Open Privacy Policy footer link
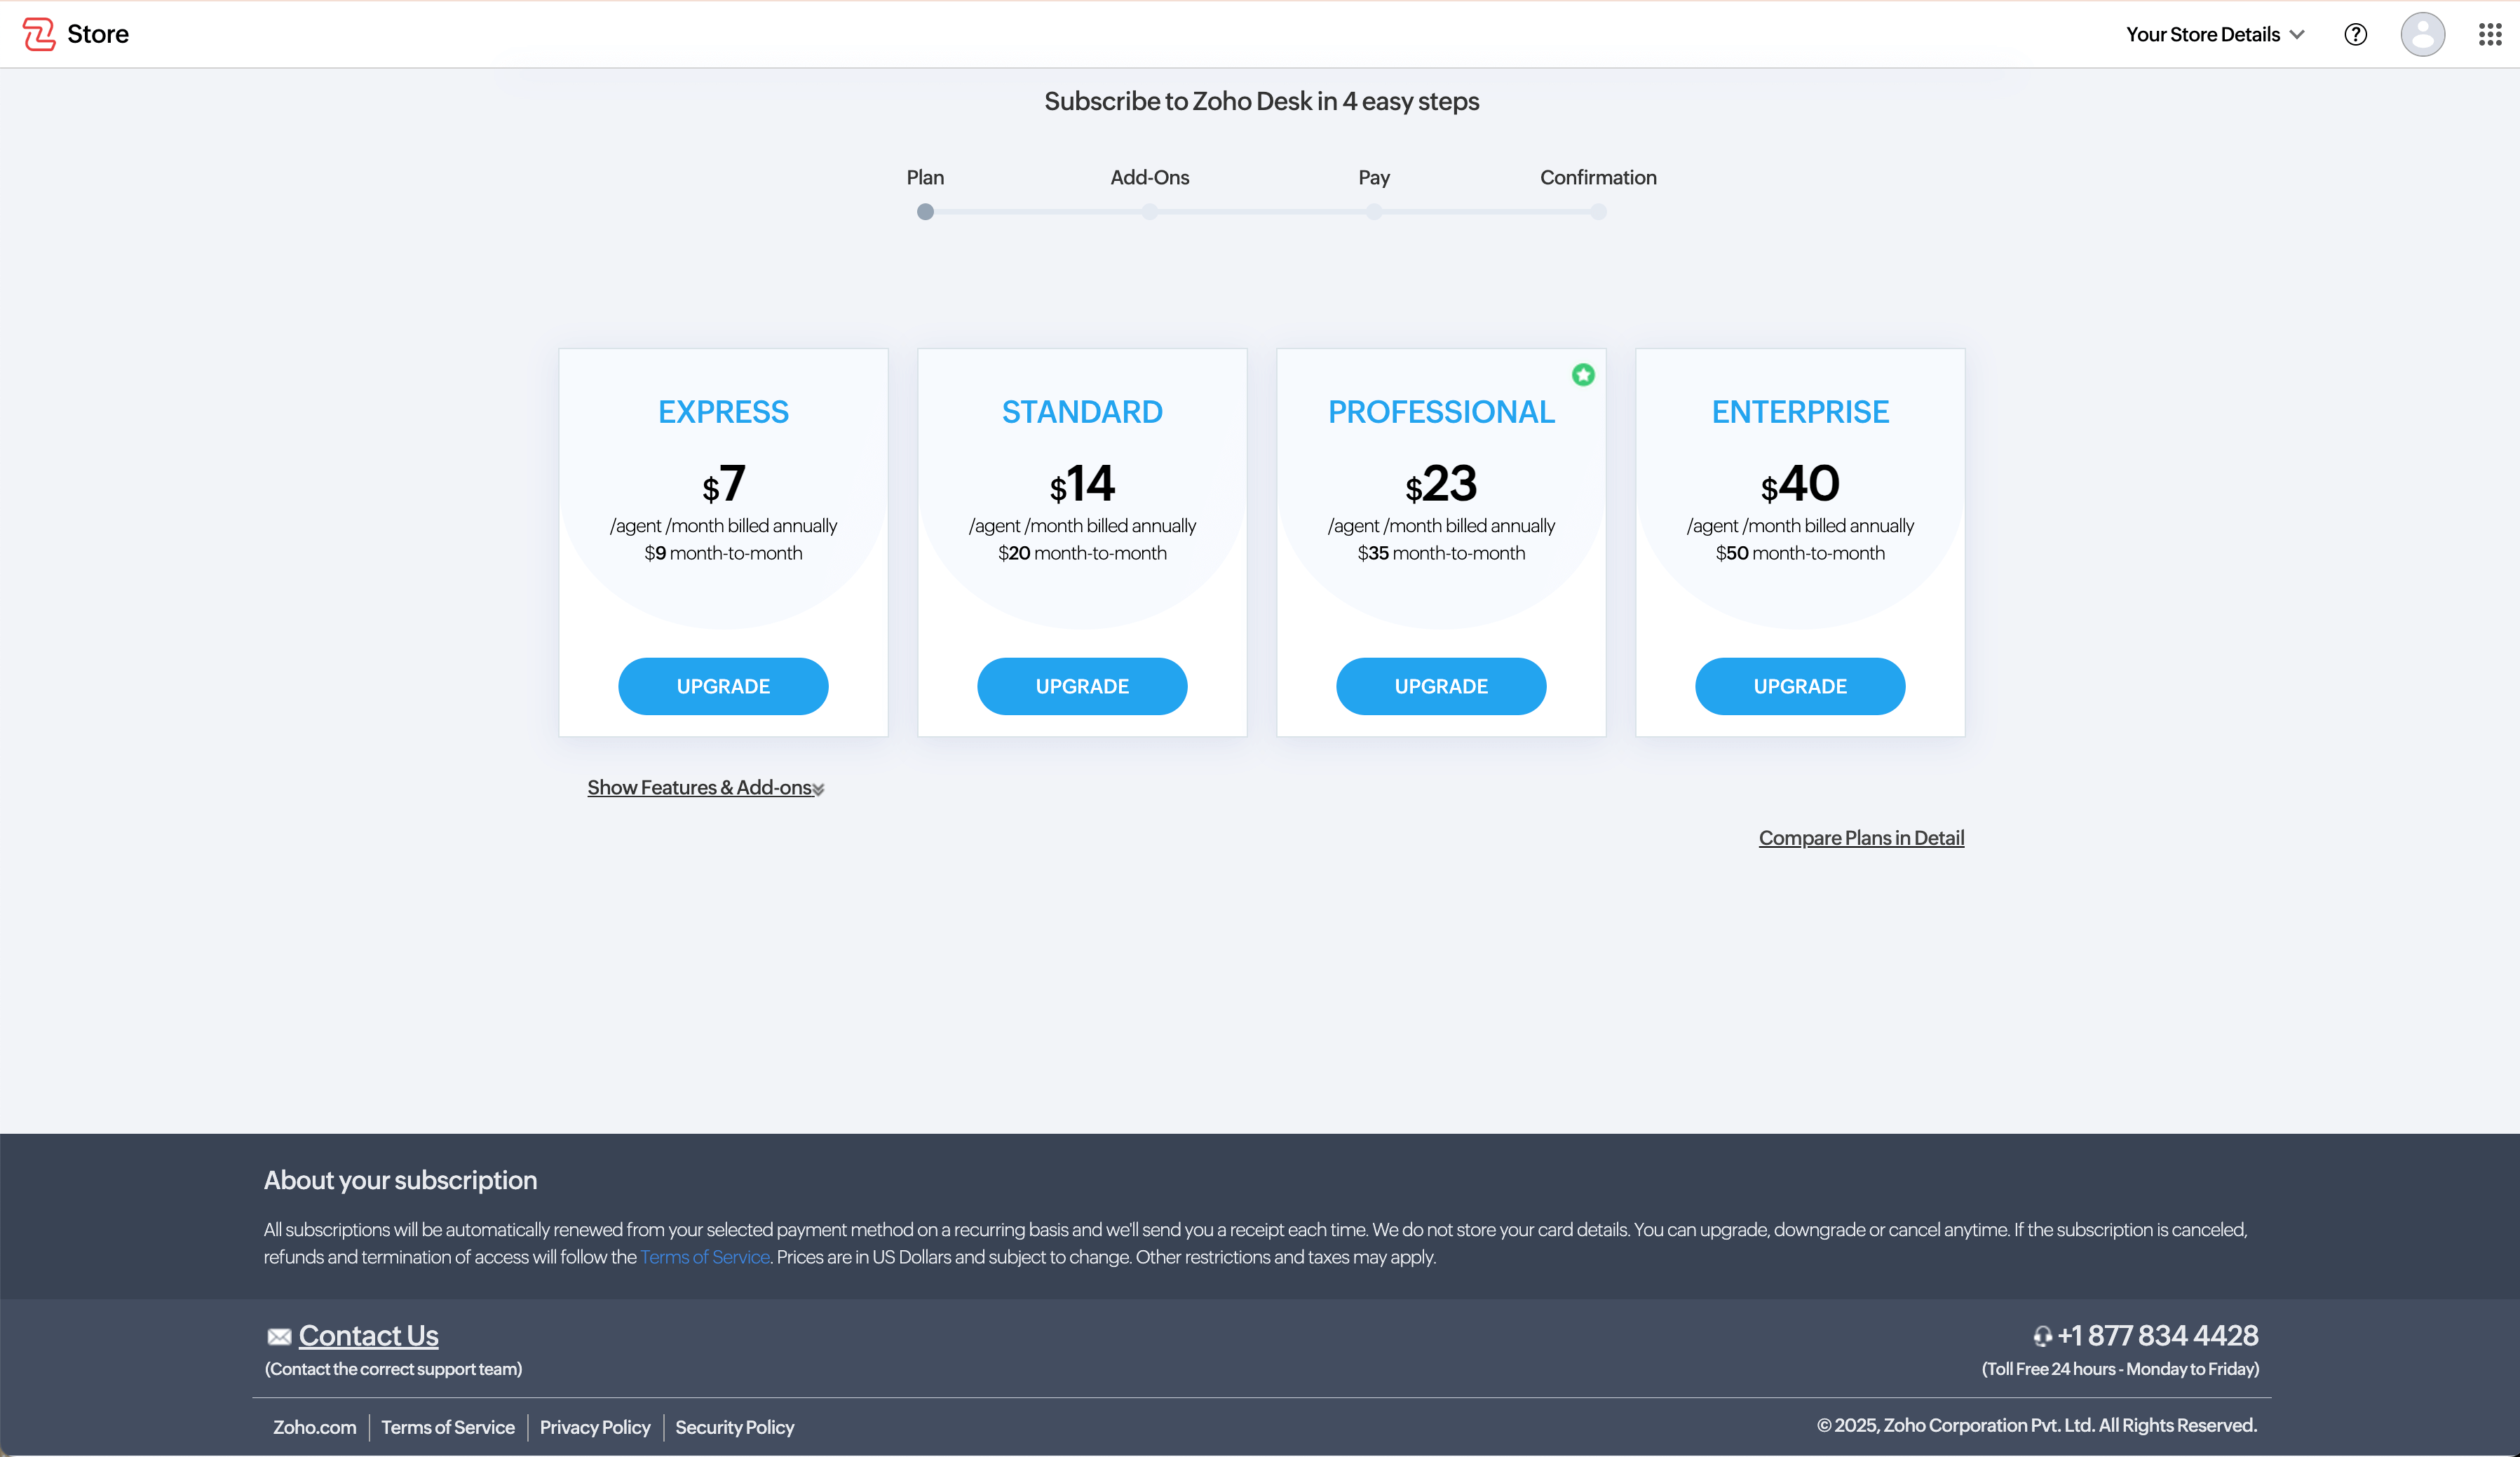Screen dimensions: 2520x1457 pyautogui.click(x=595, y=1427)
